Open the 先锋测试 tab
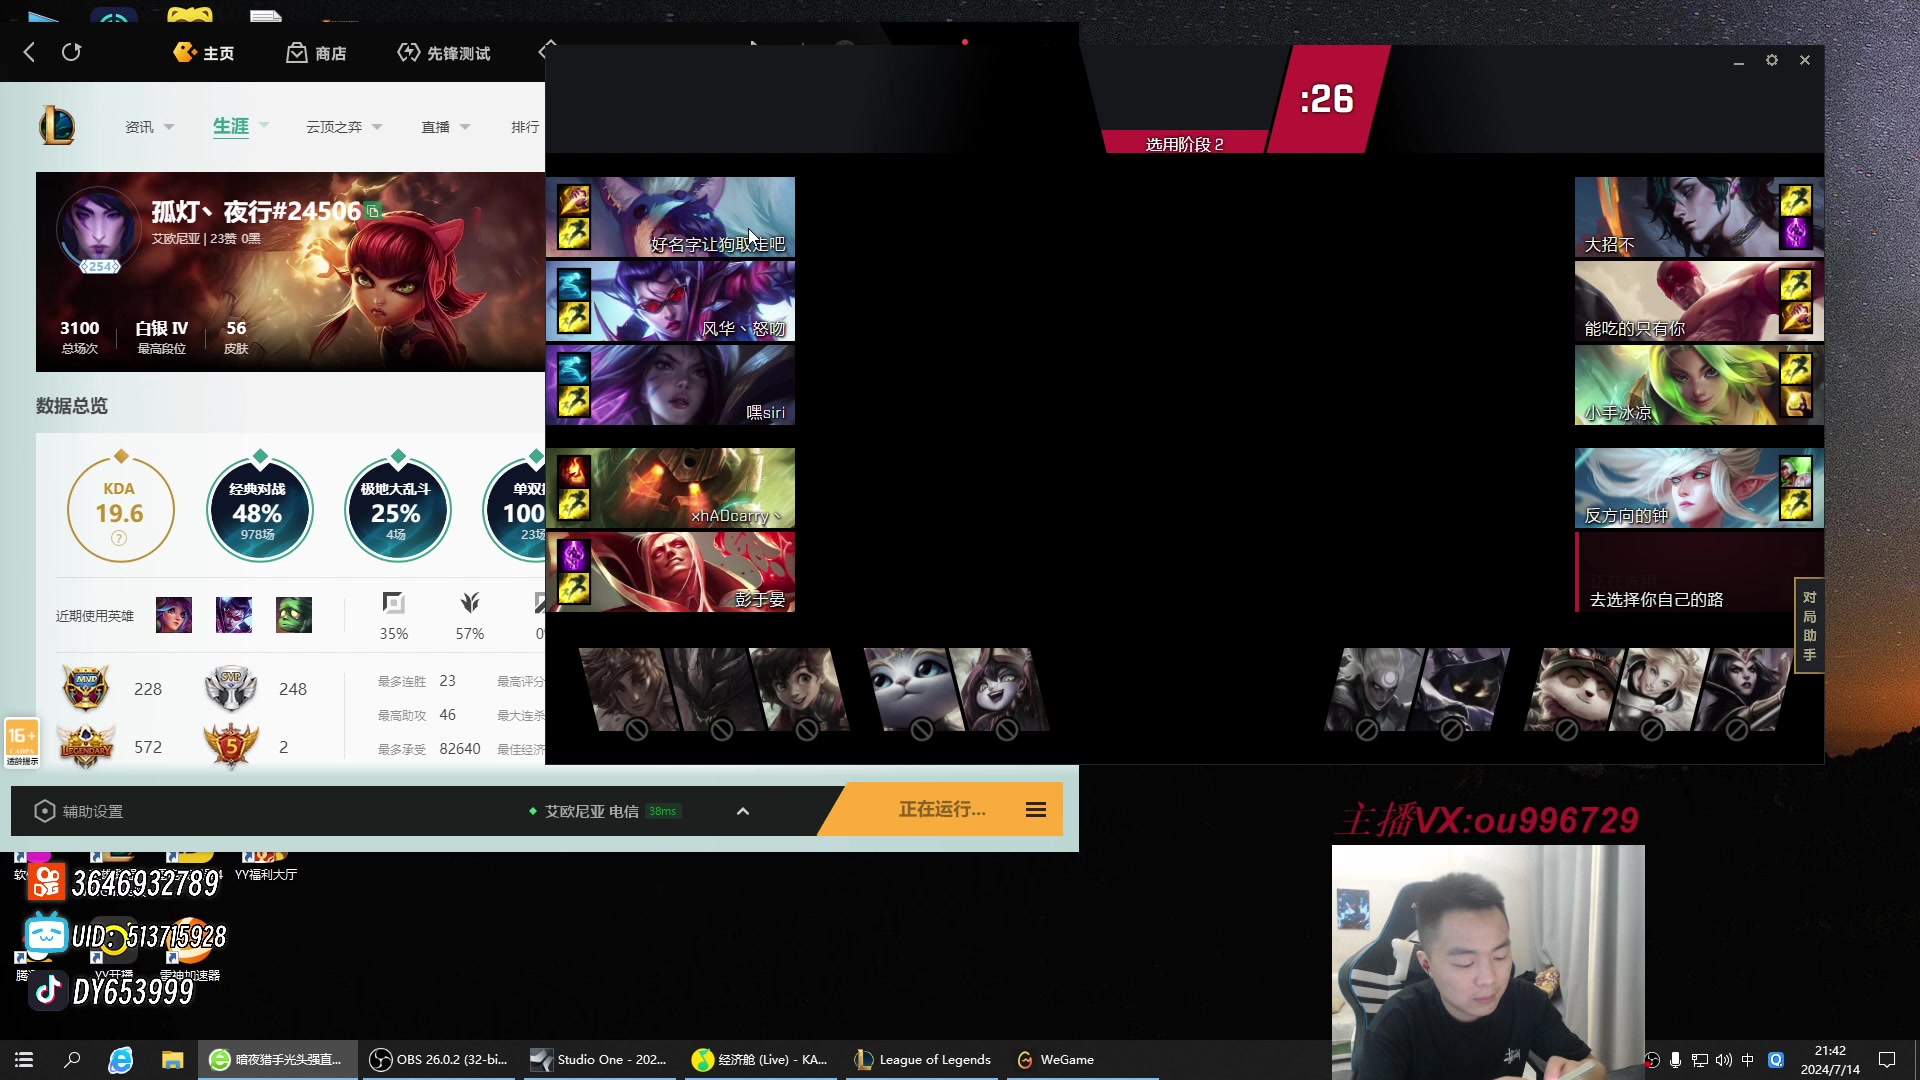 (444, 53)
